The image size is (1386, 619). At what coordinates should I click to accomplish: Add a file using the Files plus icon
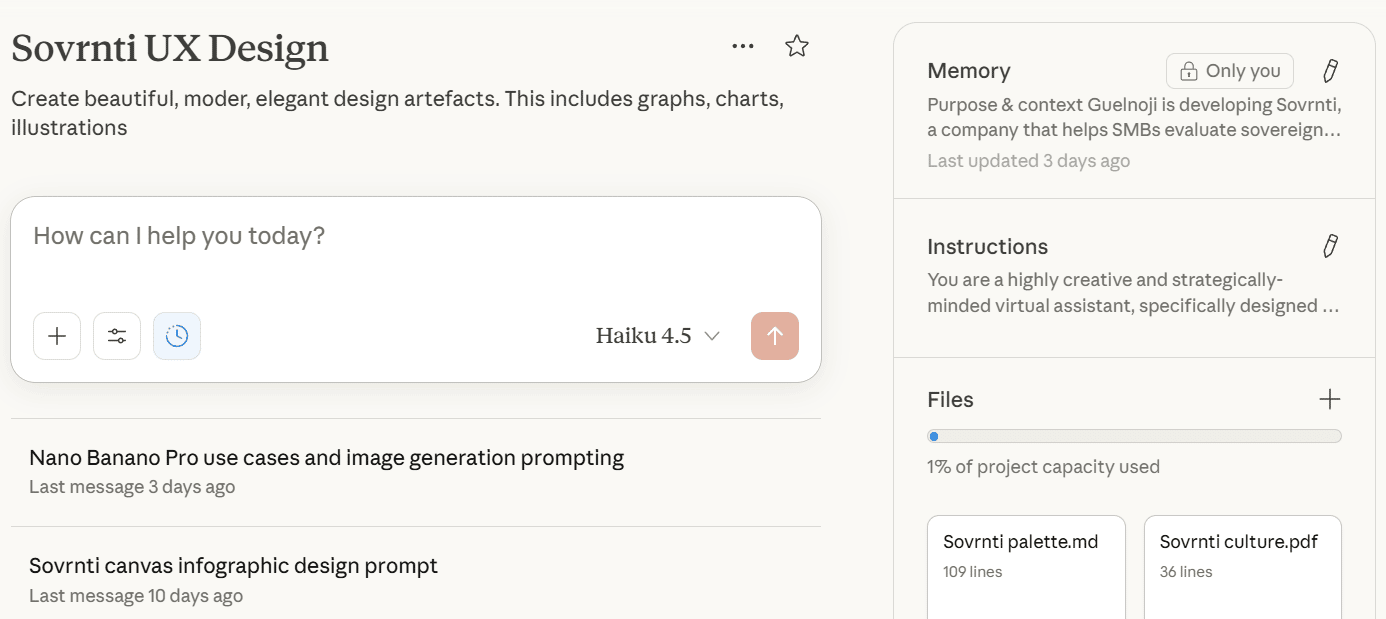(x=1329, y=400)
